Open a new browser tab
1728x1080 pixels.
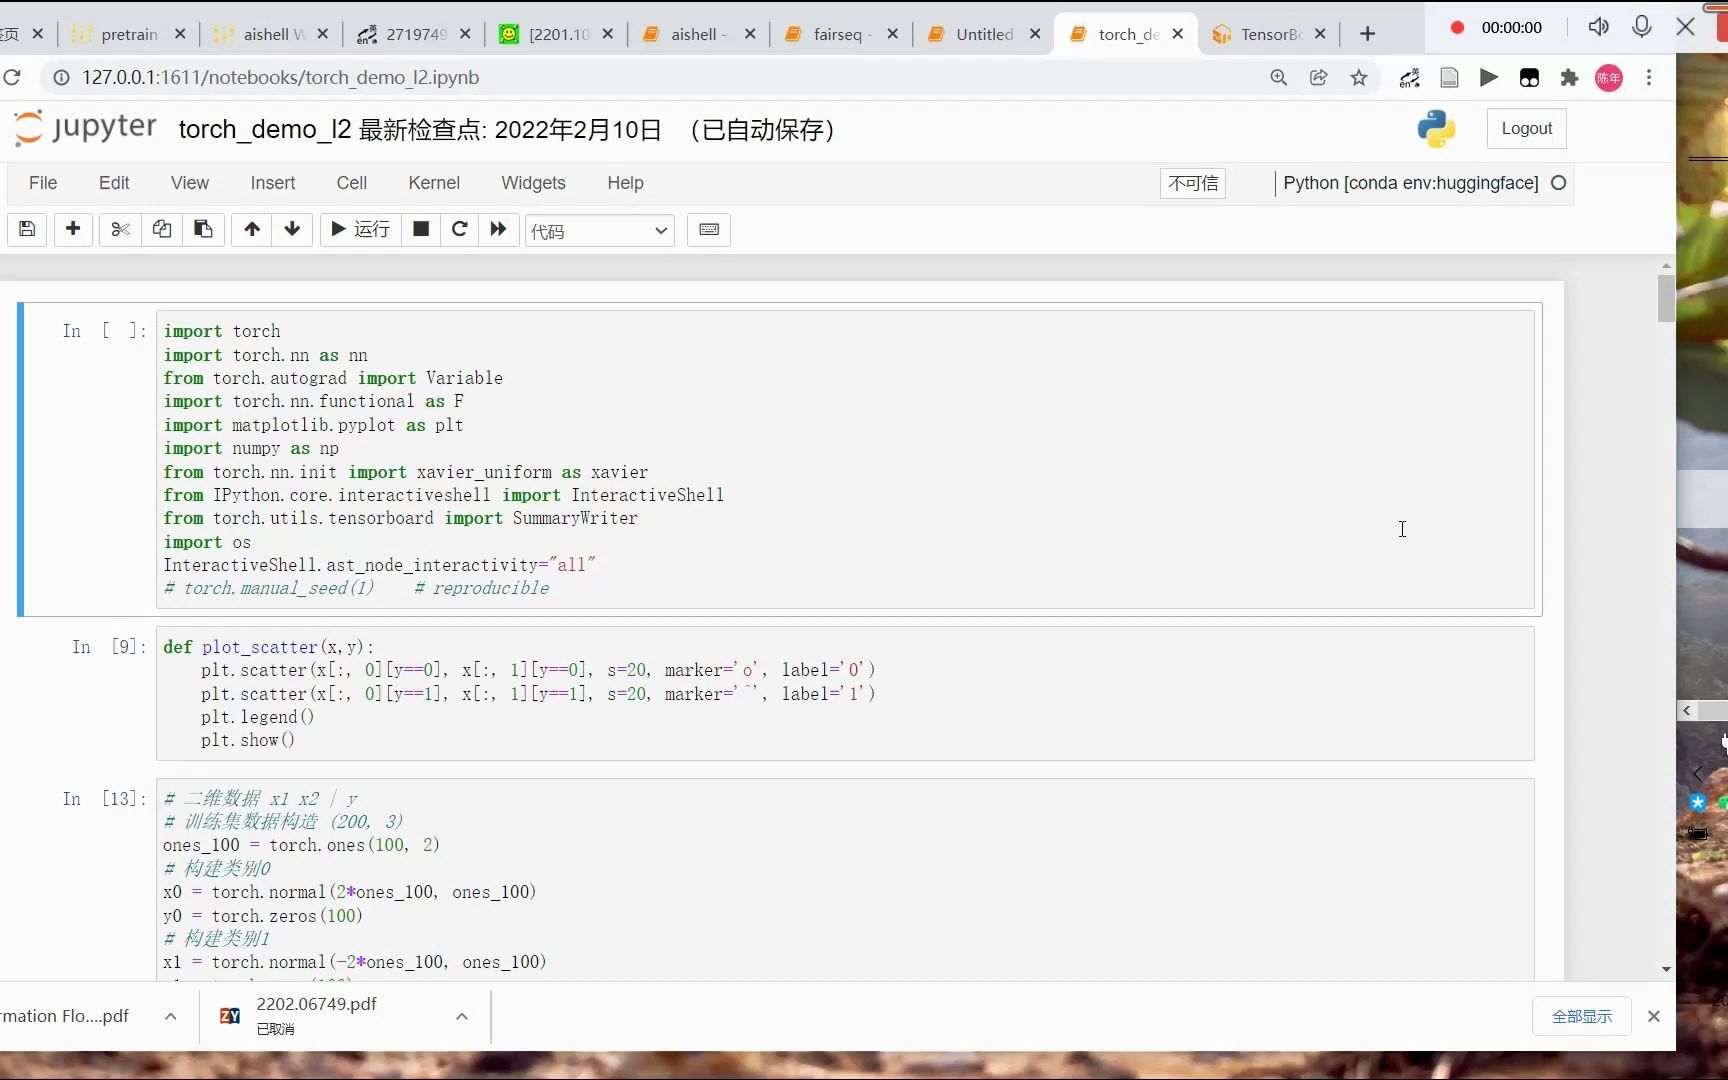pos(1367,34)
